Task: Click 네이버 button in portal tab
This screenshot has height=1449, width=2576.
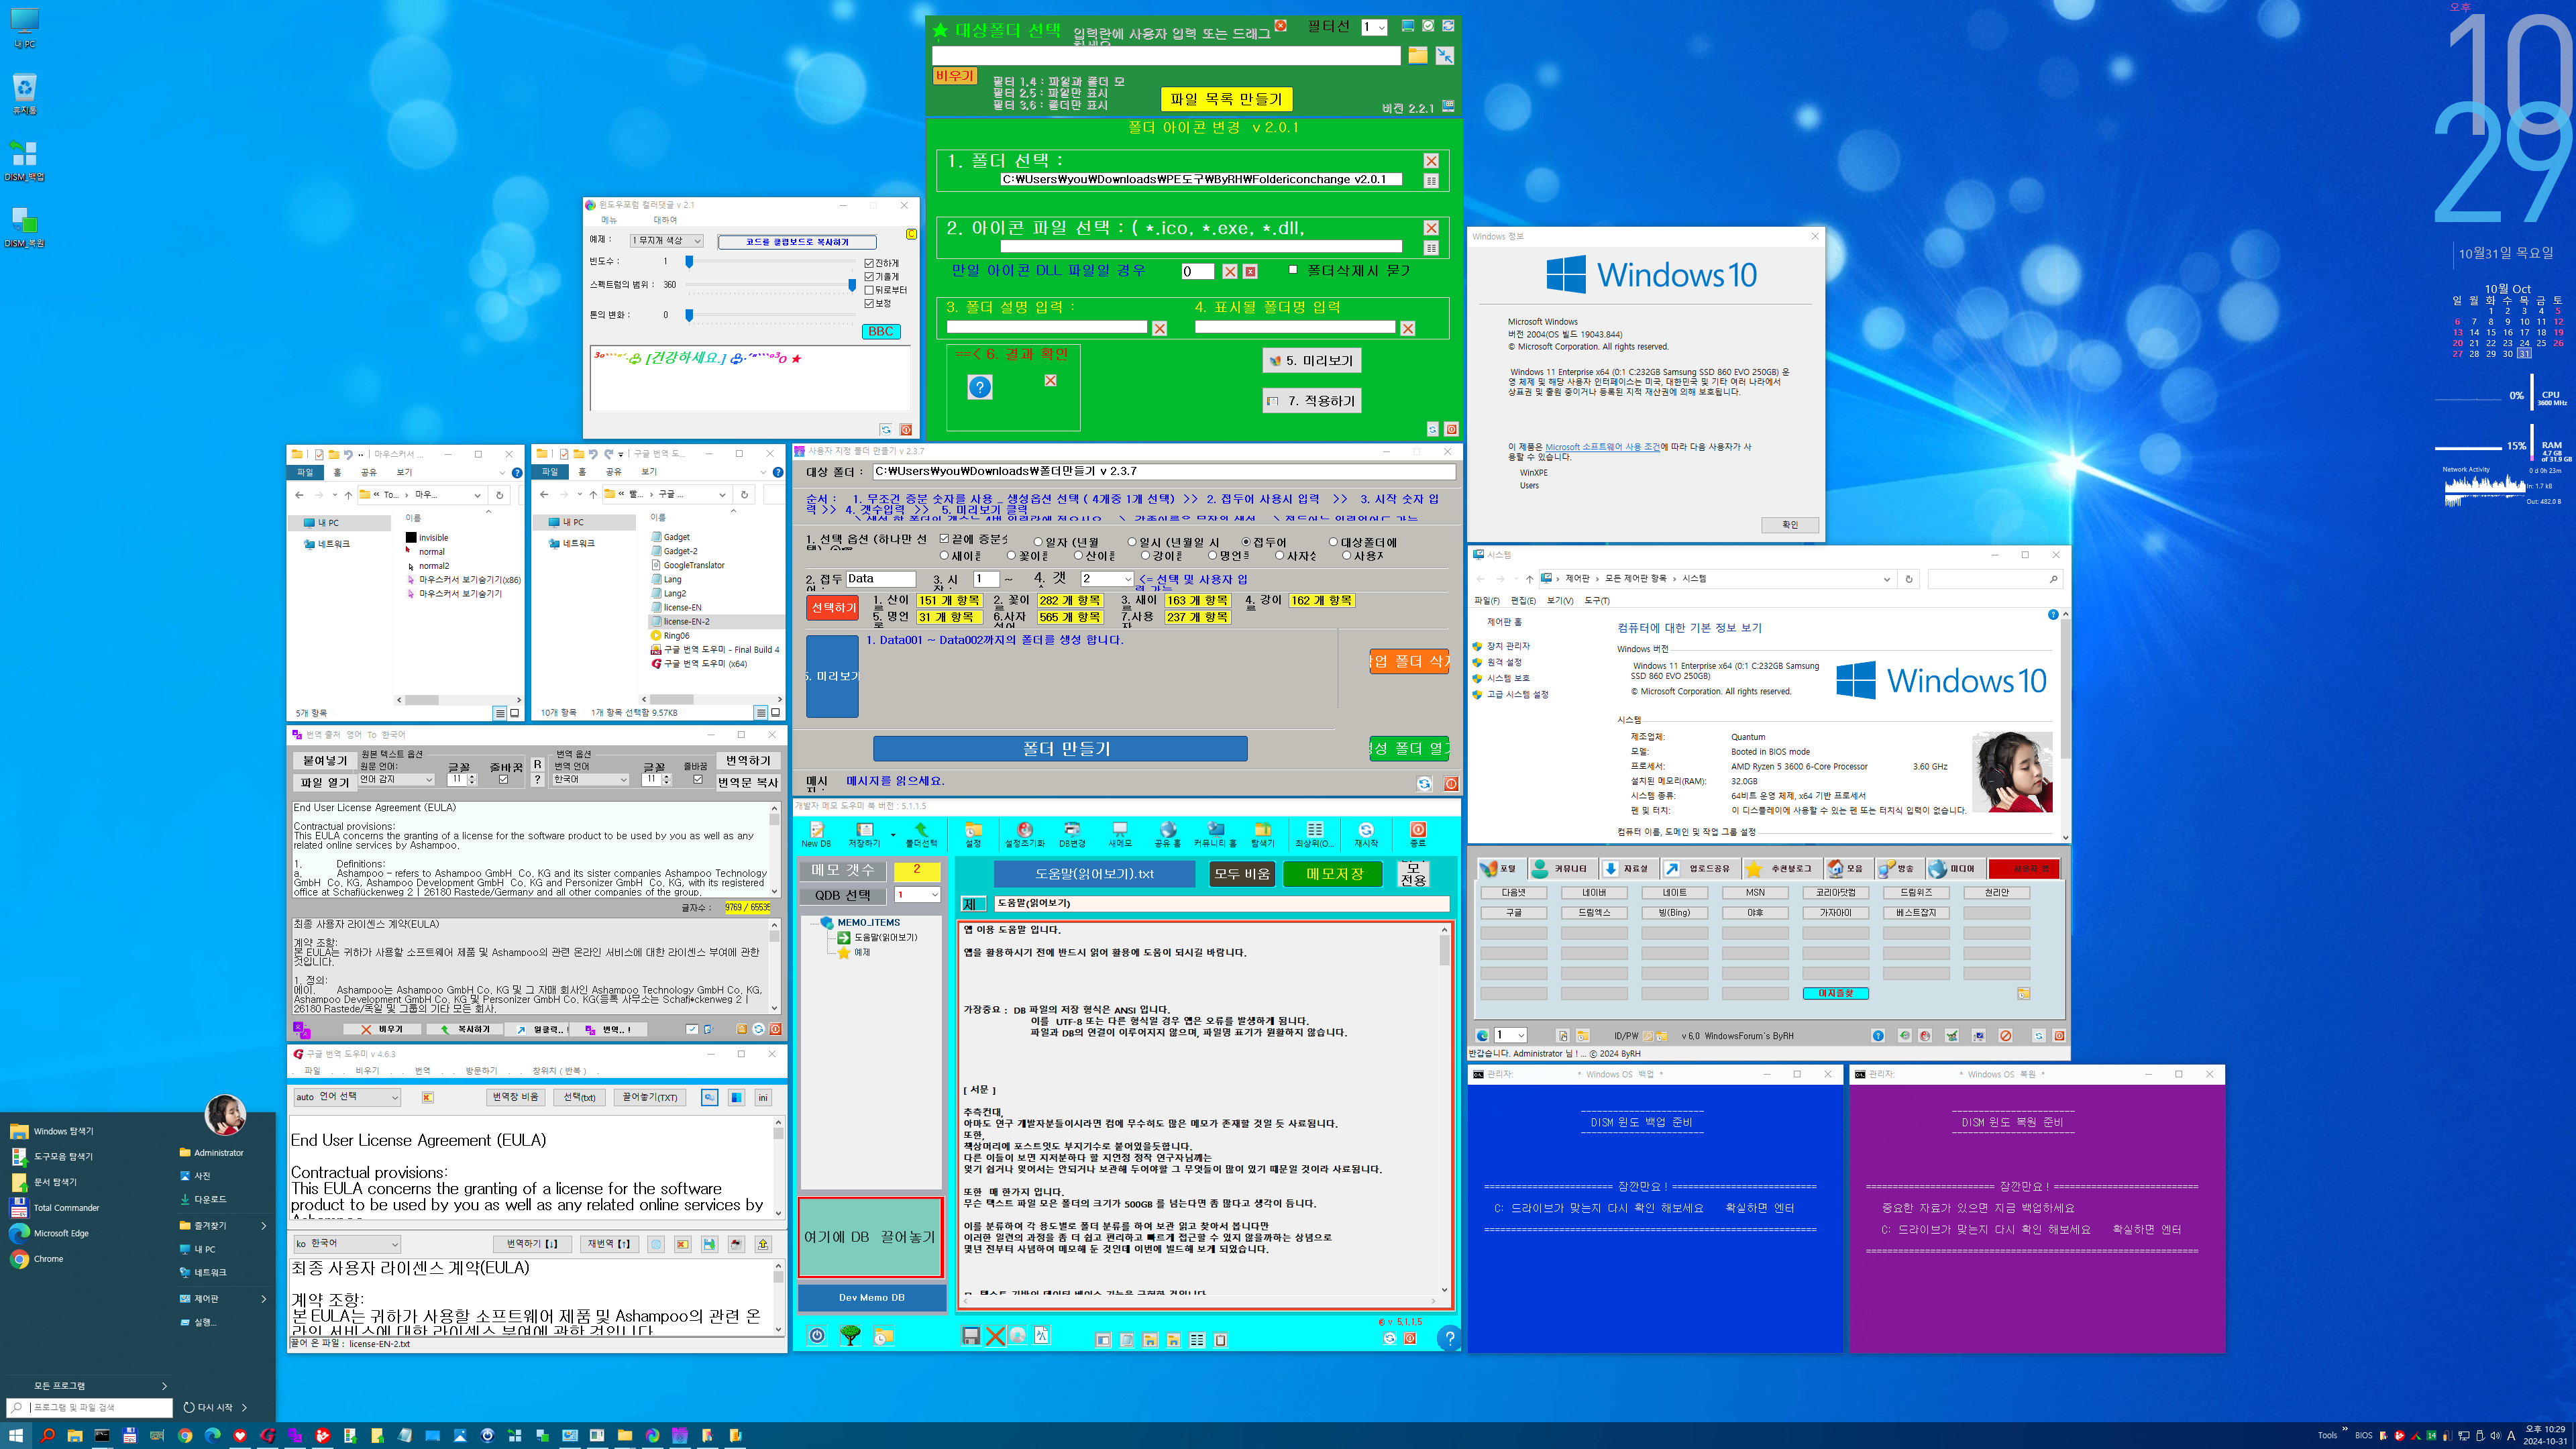Action: (1594, 892)
